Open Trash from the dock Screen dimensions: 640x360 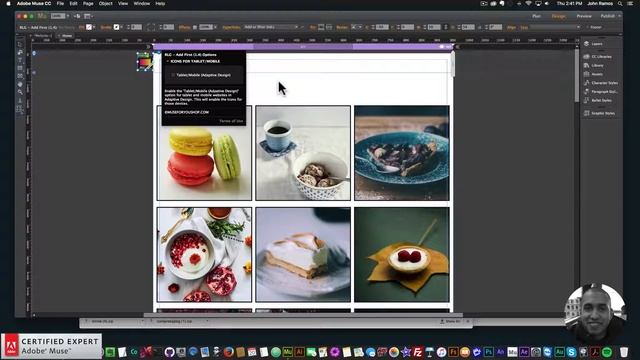click(x=624, y=352)
